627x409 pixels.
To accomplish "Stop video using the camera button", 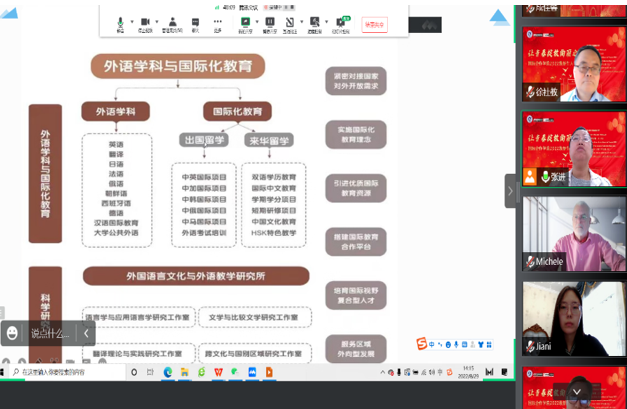I will 145,24.
